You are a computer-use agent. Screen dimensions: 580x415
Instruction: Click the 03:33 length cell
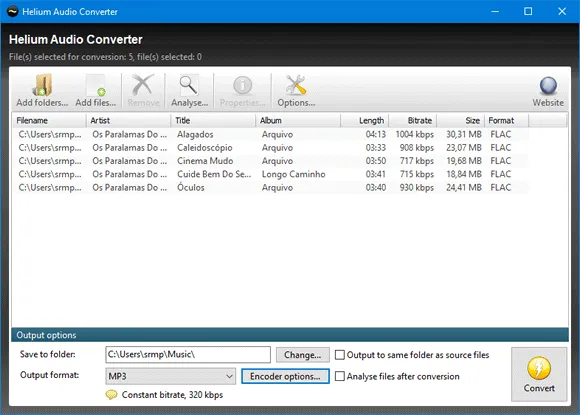(x=375, y=148)
